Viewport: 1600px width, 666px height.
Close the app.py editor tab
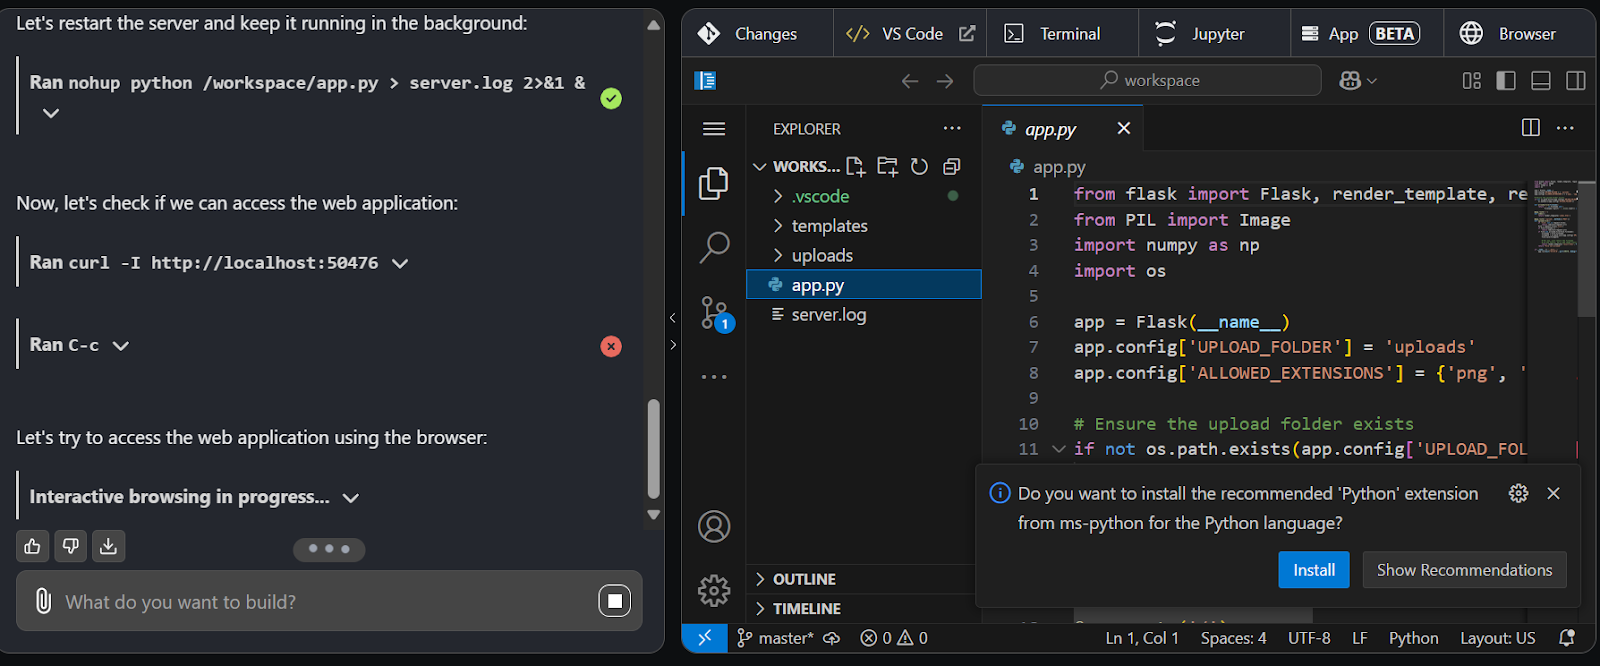tap(1124, 128)
